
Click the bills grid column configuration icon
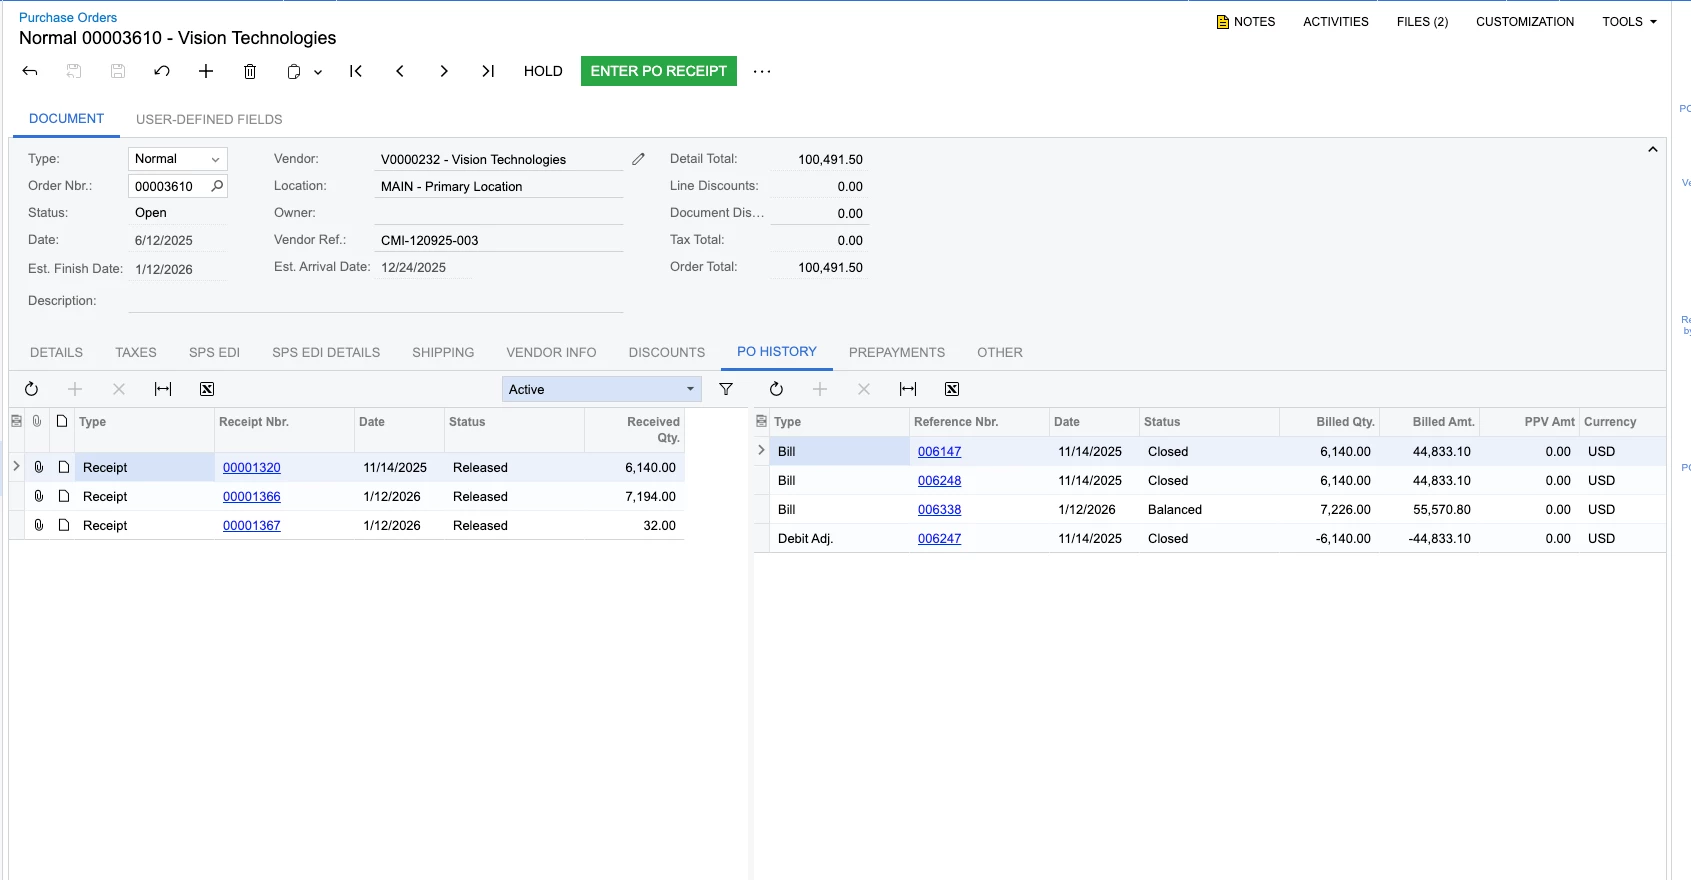point(761,421)
